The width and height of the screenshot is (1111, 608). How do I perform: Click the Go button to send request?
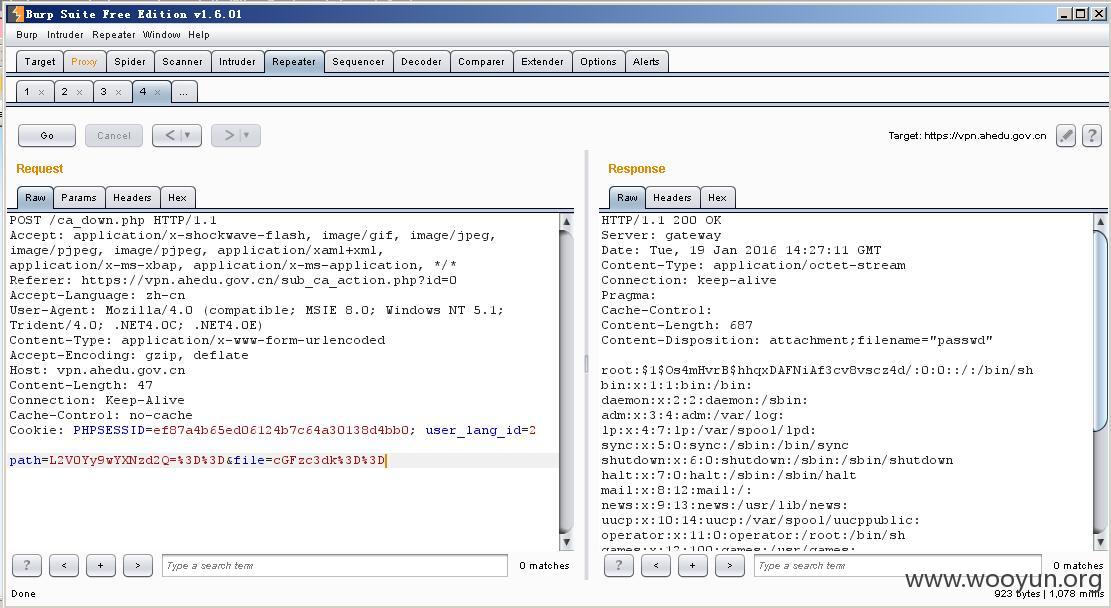(47, 135)
